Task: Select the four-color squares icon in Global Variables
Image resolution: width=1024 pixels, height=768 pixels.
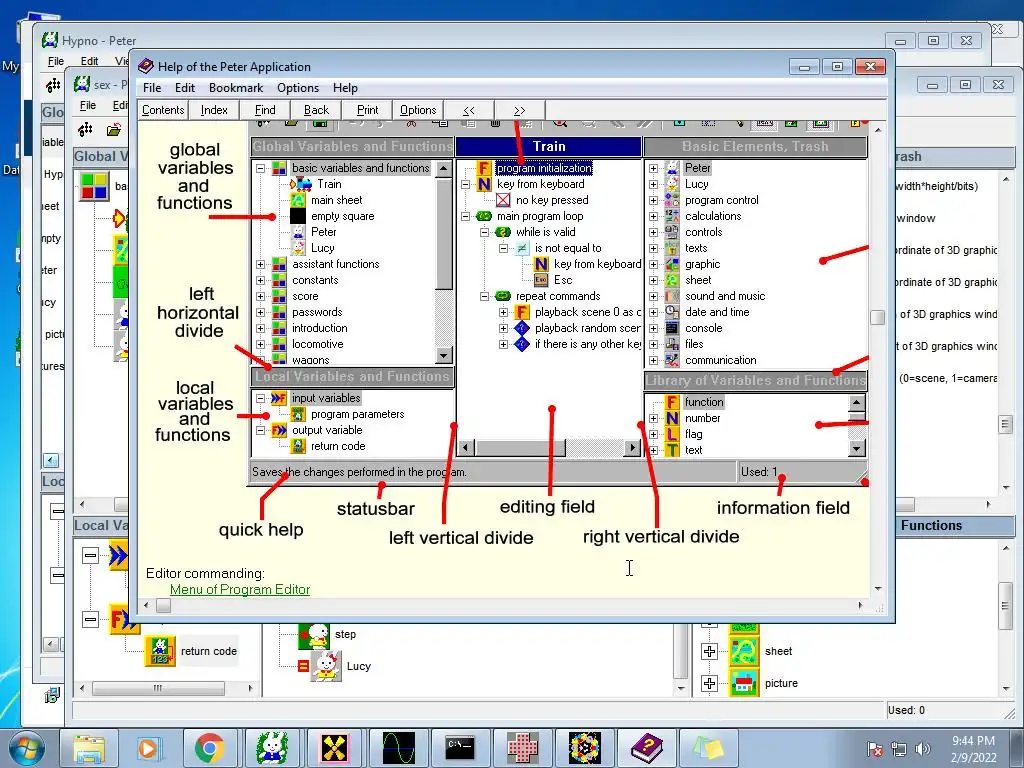Action: click(94, 186)
